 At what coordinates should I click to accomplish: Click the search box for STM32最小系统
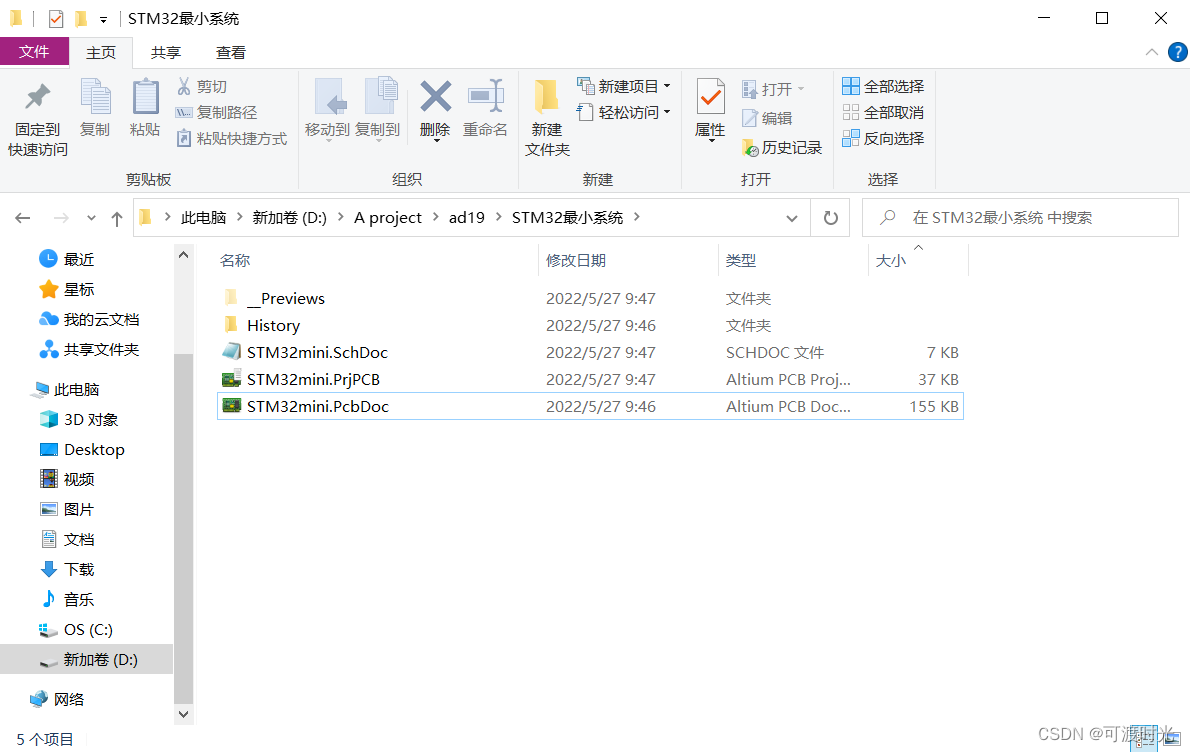click(1020, 217)
